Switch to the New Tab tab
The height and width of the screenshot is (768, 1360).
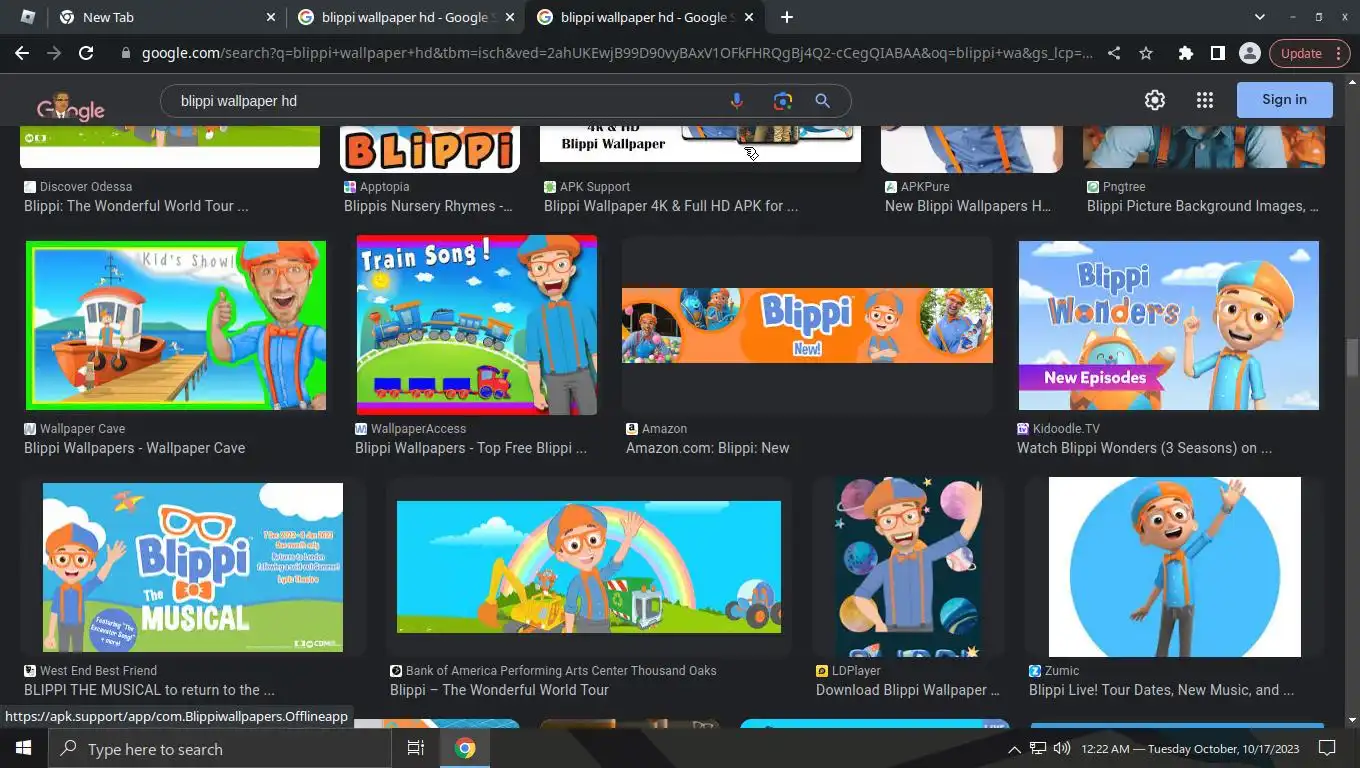165,17
